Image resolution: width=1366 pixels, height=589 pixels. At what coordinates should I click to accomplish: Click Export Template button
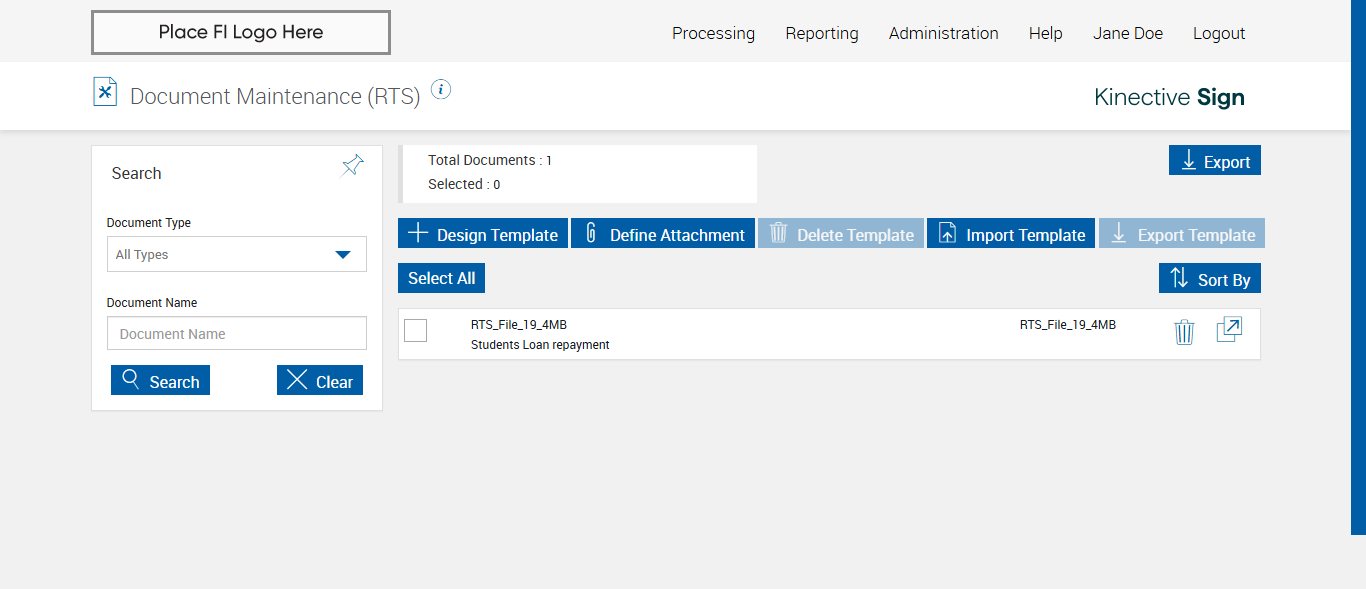point(1182,234)
